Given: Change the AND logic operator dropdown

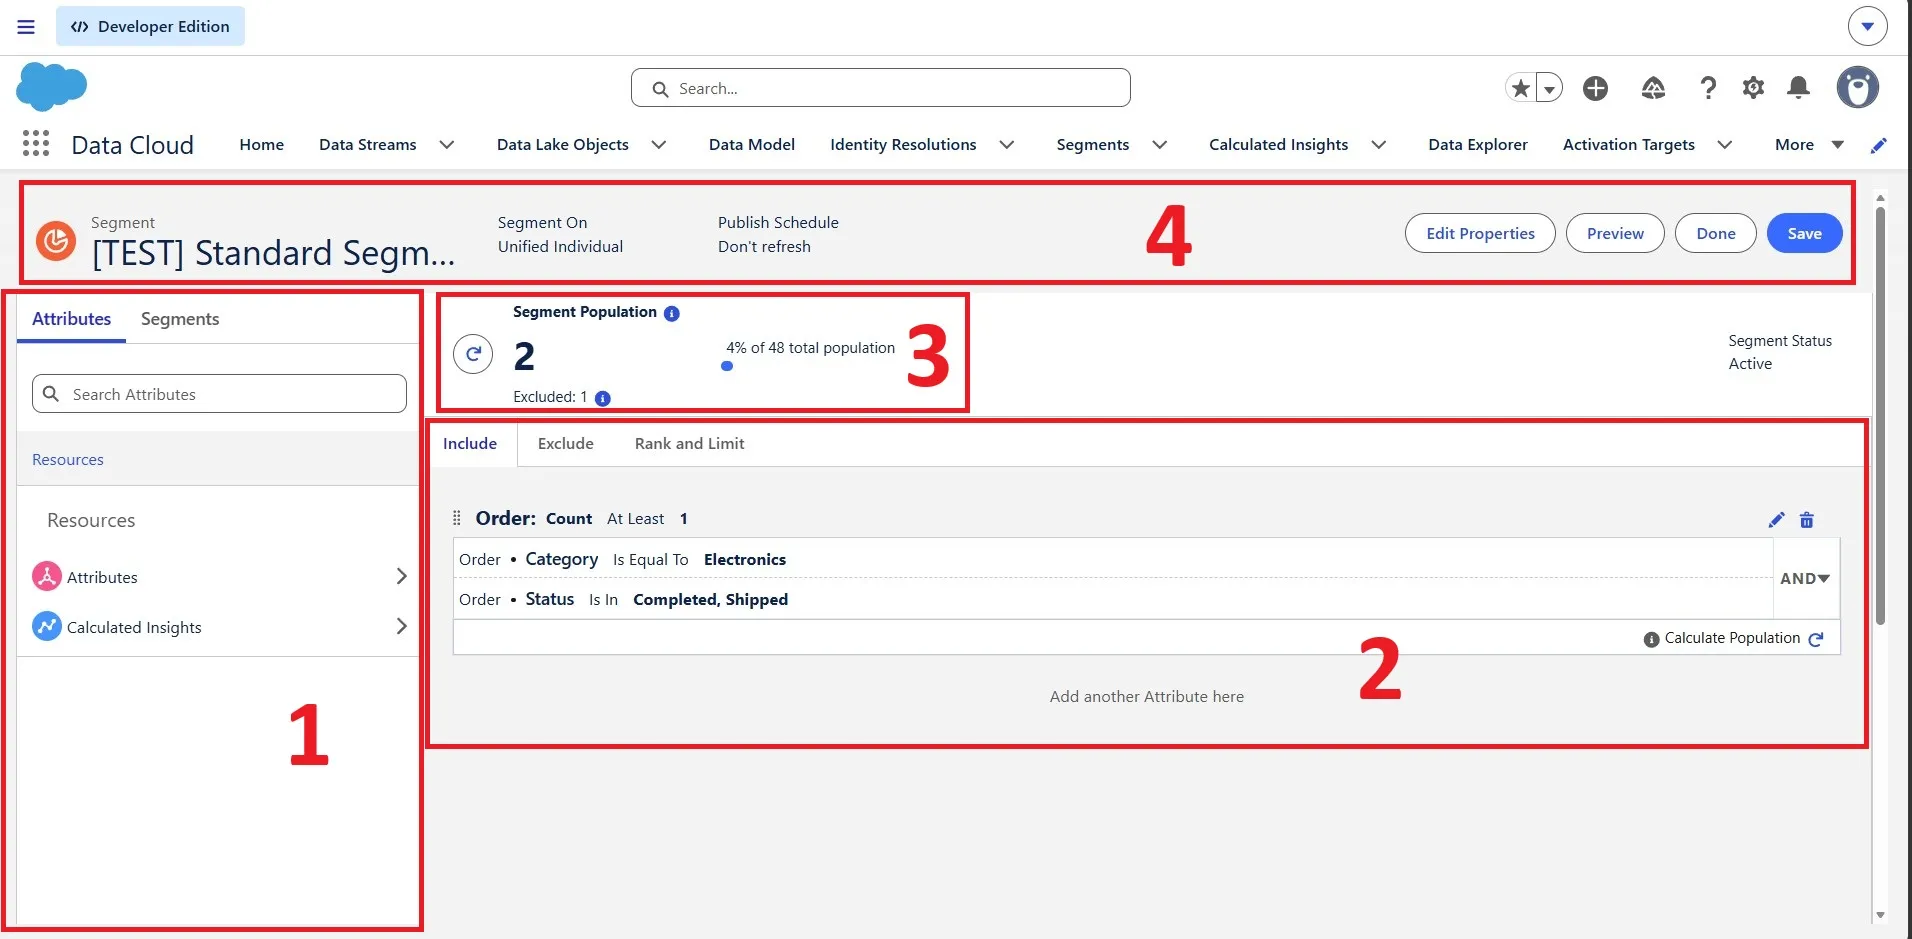Looking at the screenshot, I should [x=1805, y=578].
